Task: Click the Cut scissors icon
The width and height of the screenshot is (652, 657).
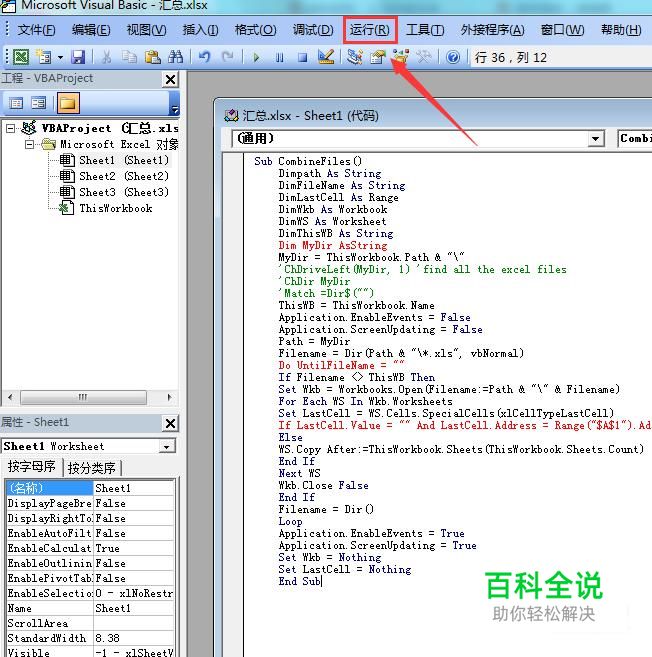Action: [x=106, y=57]
